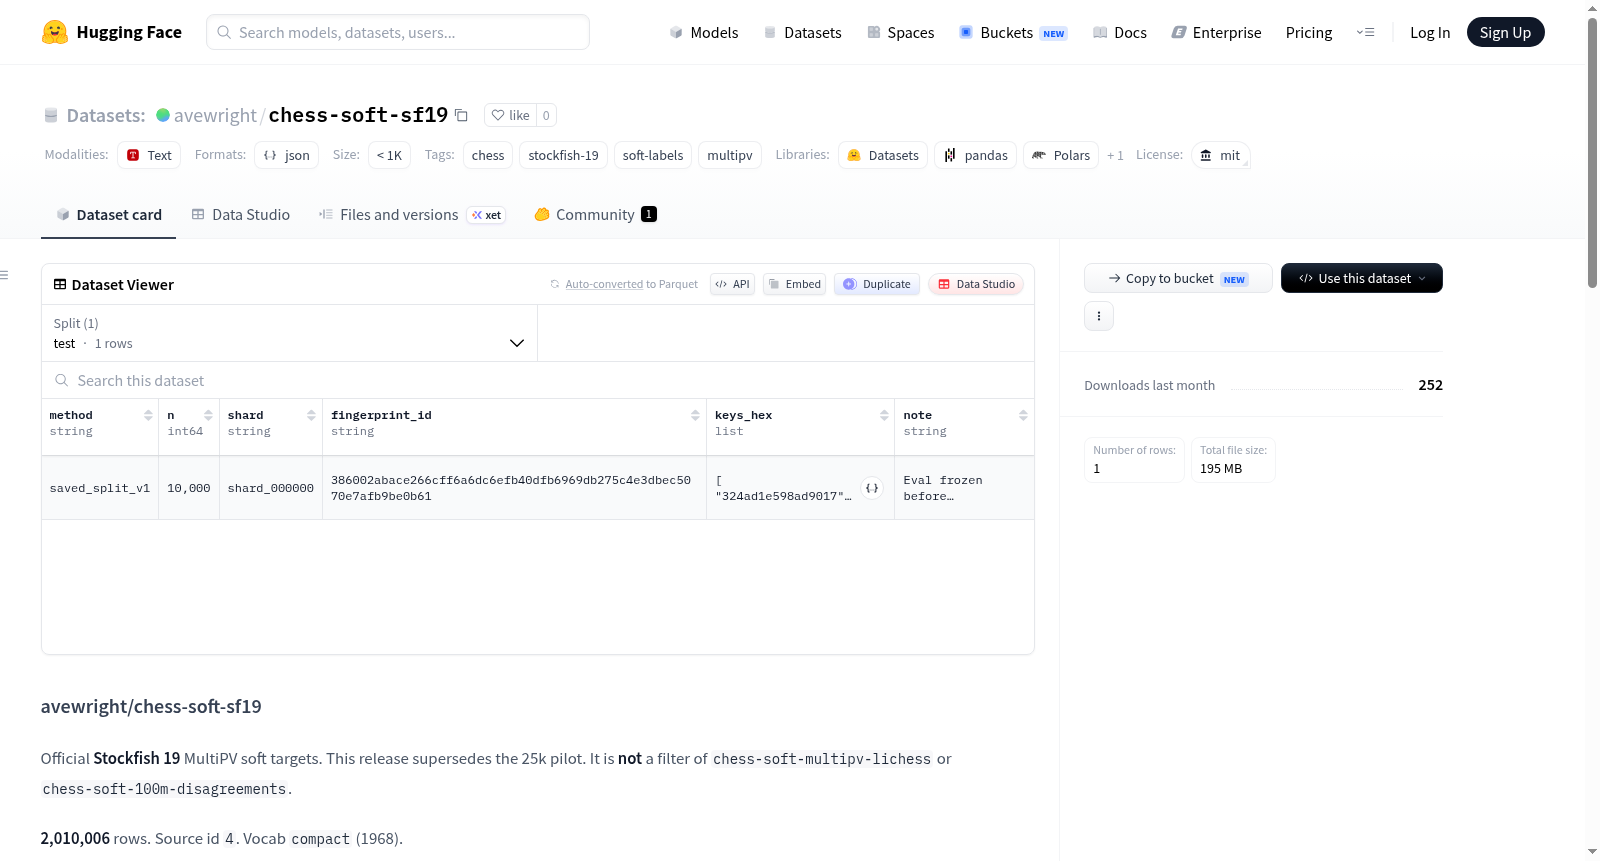This screenshot has height=861, width=1600.
Task: Select the chess tag
Action: [x=488, y=155]
